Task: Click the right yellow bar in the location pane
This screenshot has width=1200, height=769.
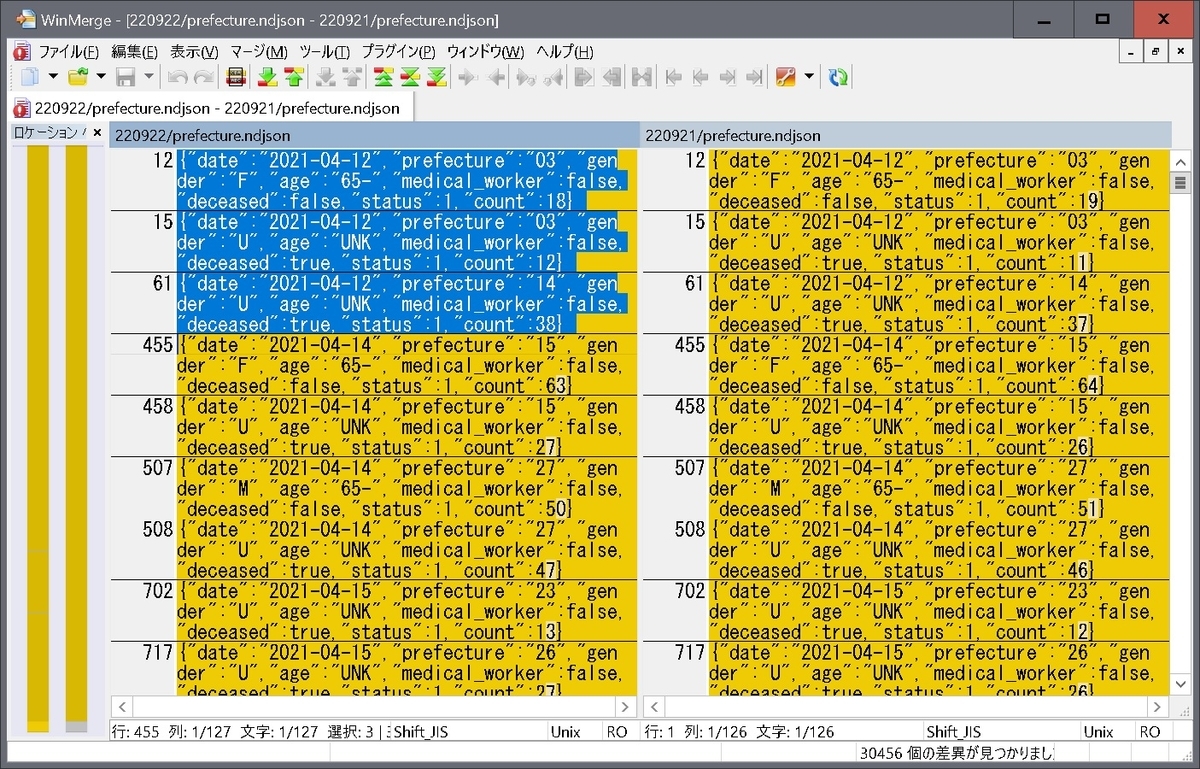Action: coord(76,439)
